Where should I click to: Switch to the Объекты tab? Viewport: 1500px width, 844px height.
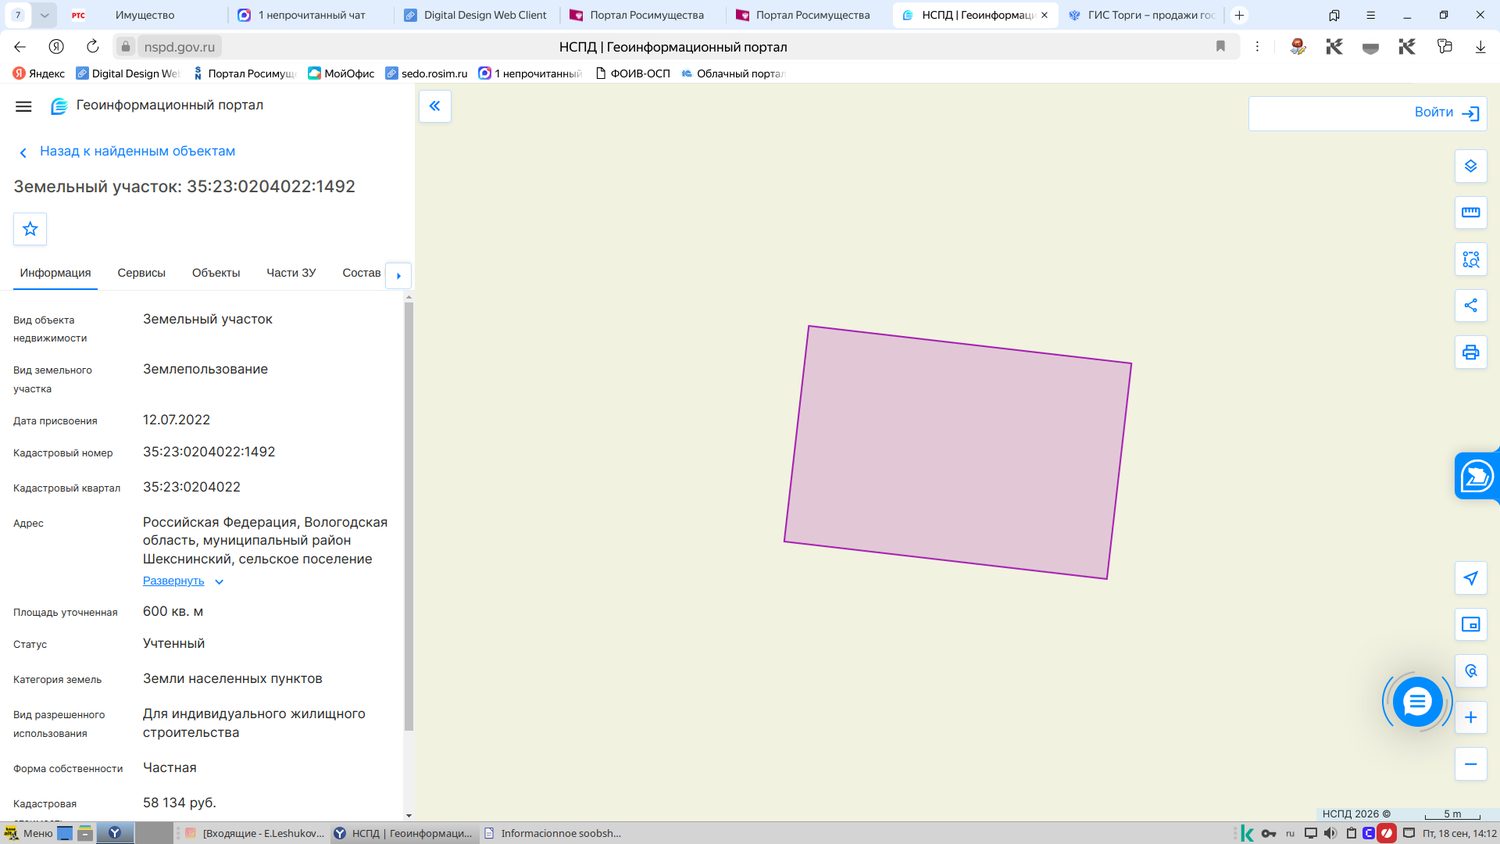pyautogui.click(x=216, y=273)
